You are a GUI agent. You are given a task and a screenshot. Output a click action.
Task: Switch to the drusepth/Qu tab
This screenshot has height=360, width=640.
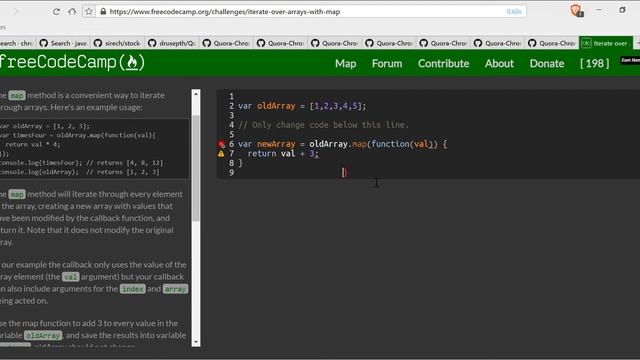point(171,43)
